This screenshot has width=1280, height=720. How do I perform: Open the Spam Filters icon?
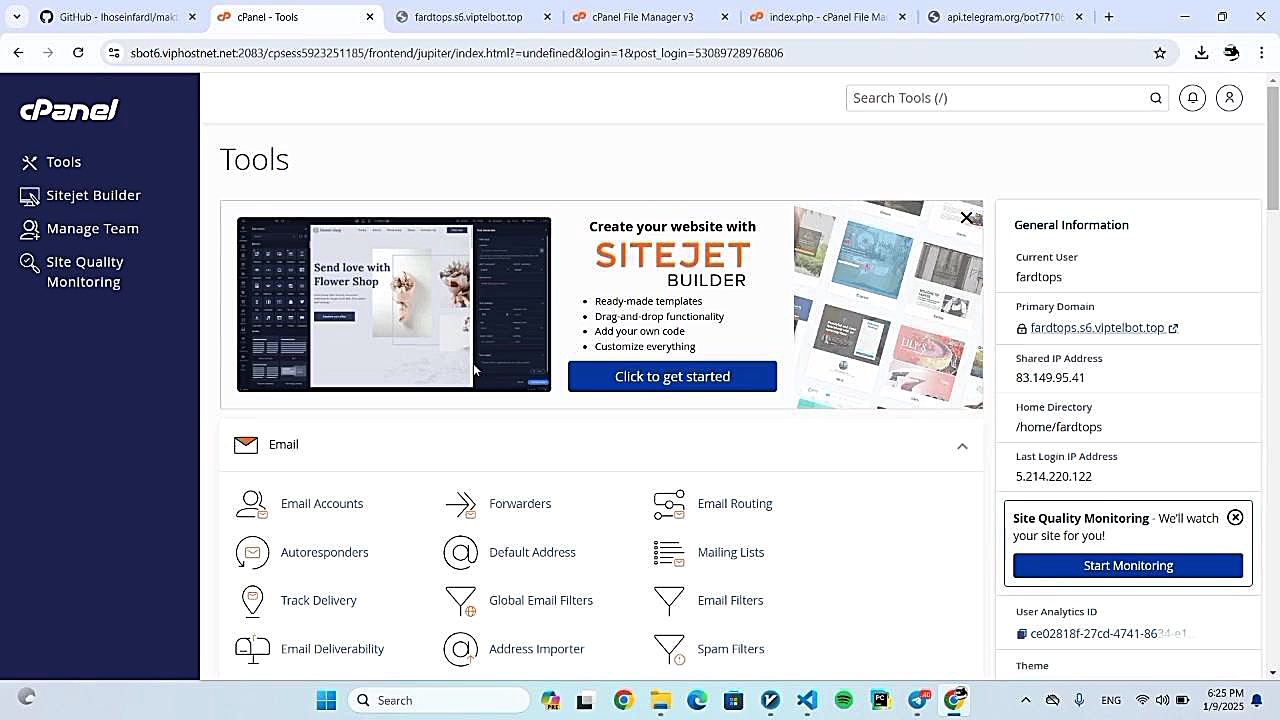tap(669, 649)
